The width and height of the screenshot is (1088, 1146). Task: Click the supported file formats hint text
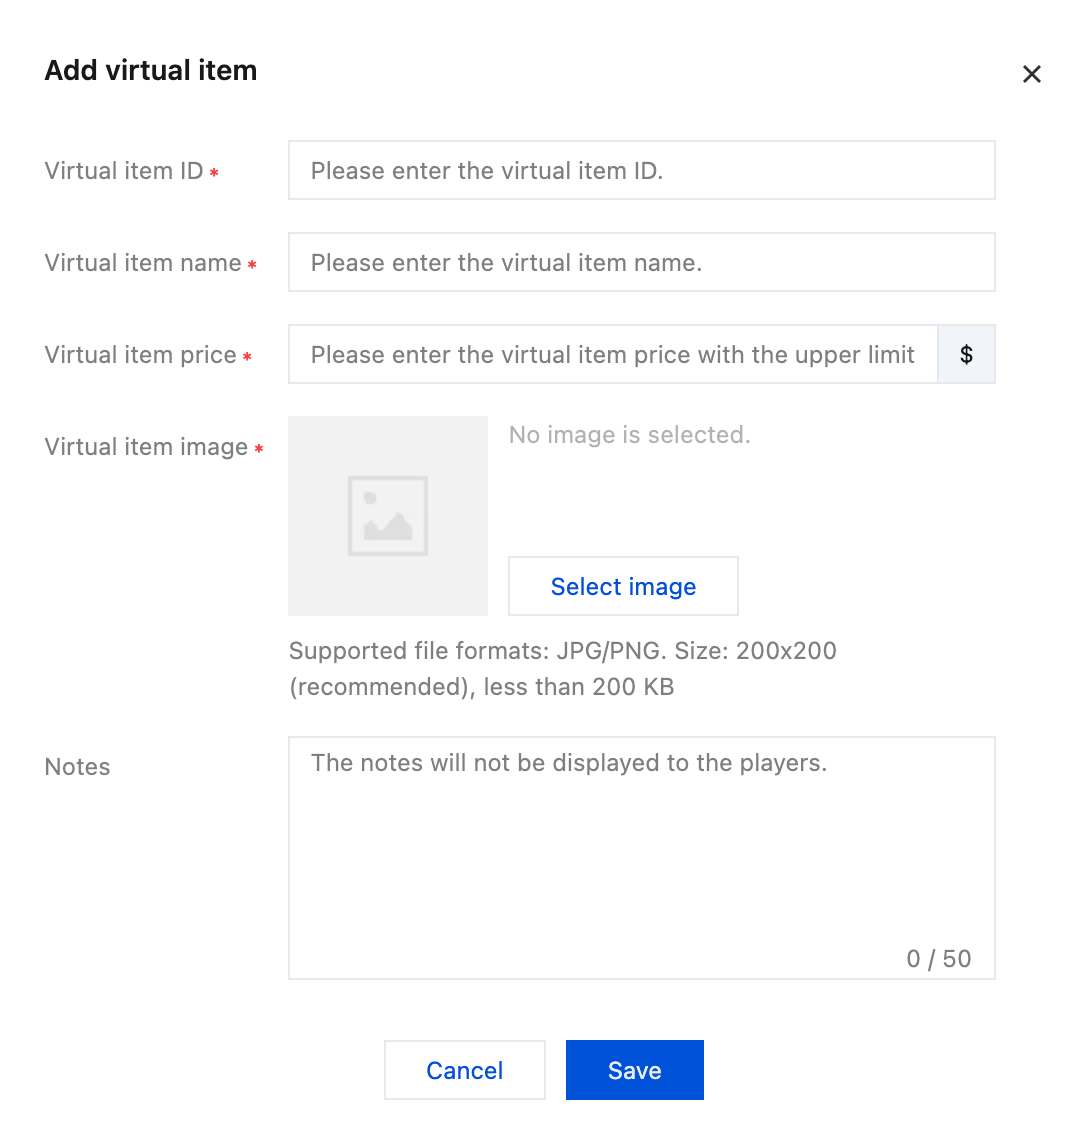pyautogui.click(x=562, y=669)
